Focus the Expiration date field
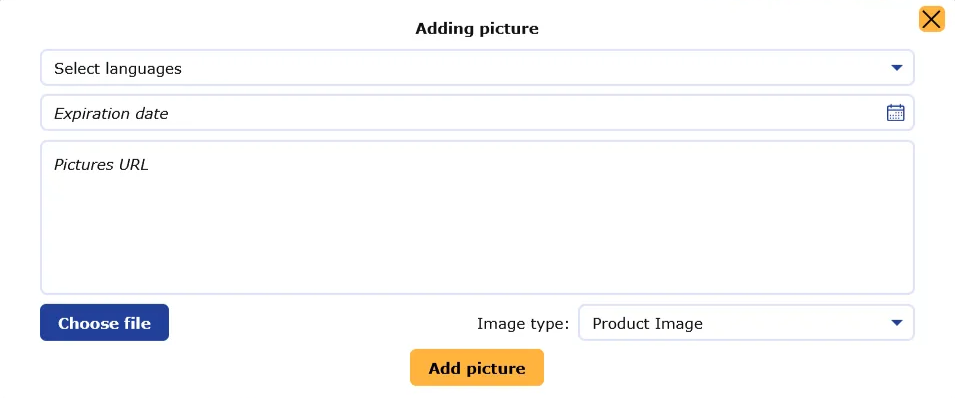Screen dimensions: 955x398 [x=477, y=113]
